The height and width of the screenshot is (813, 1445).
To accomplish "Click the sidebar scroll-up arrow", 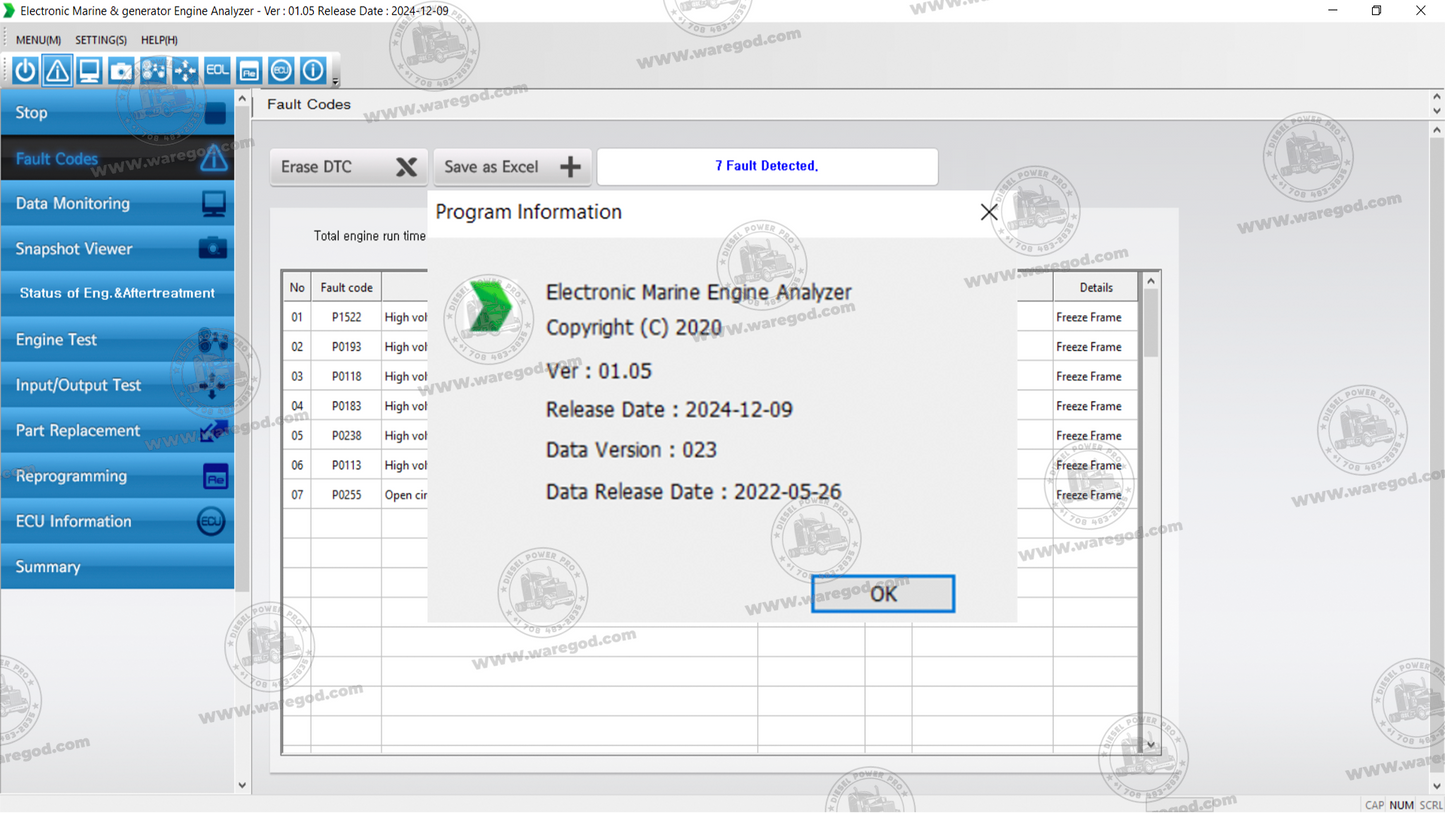I will (x=242, y=97).
